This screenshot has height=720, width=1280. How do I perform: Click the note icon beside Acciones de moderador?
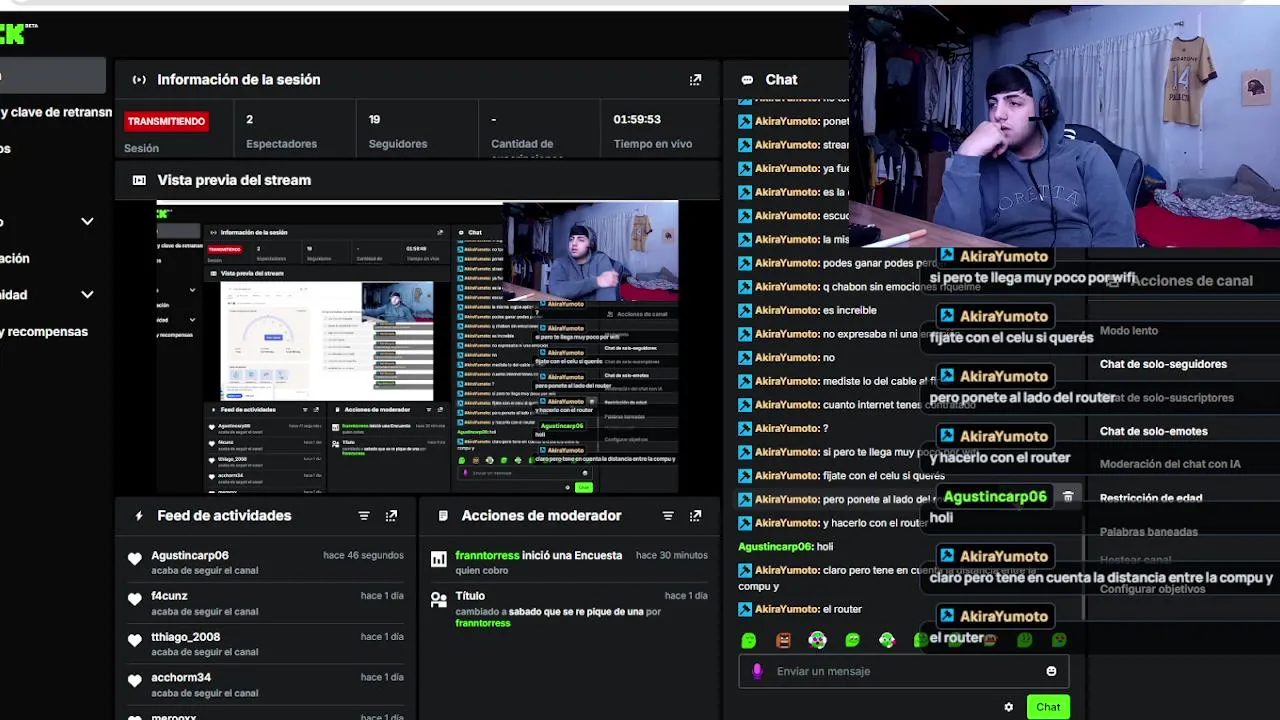[x=443, y=516]
